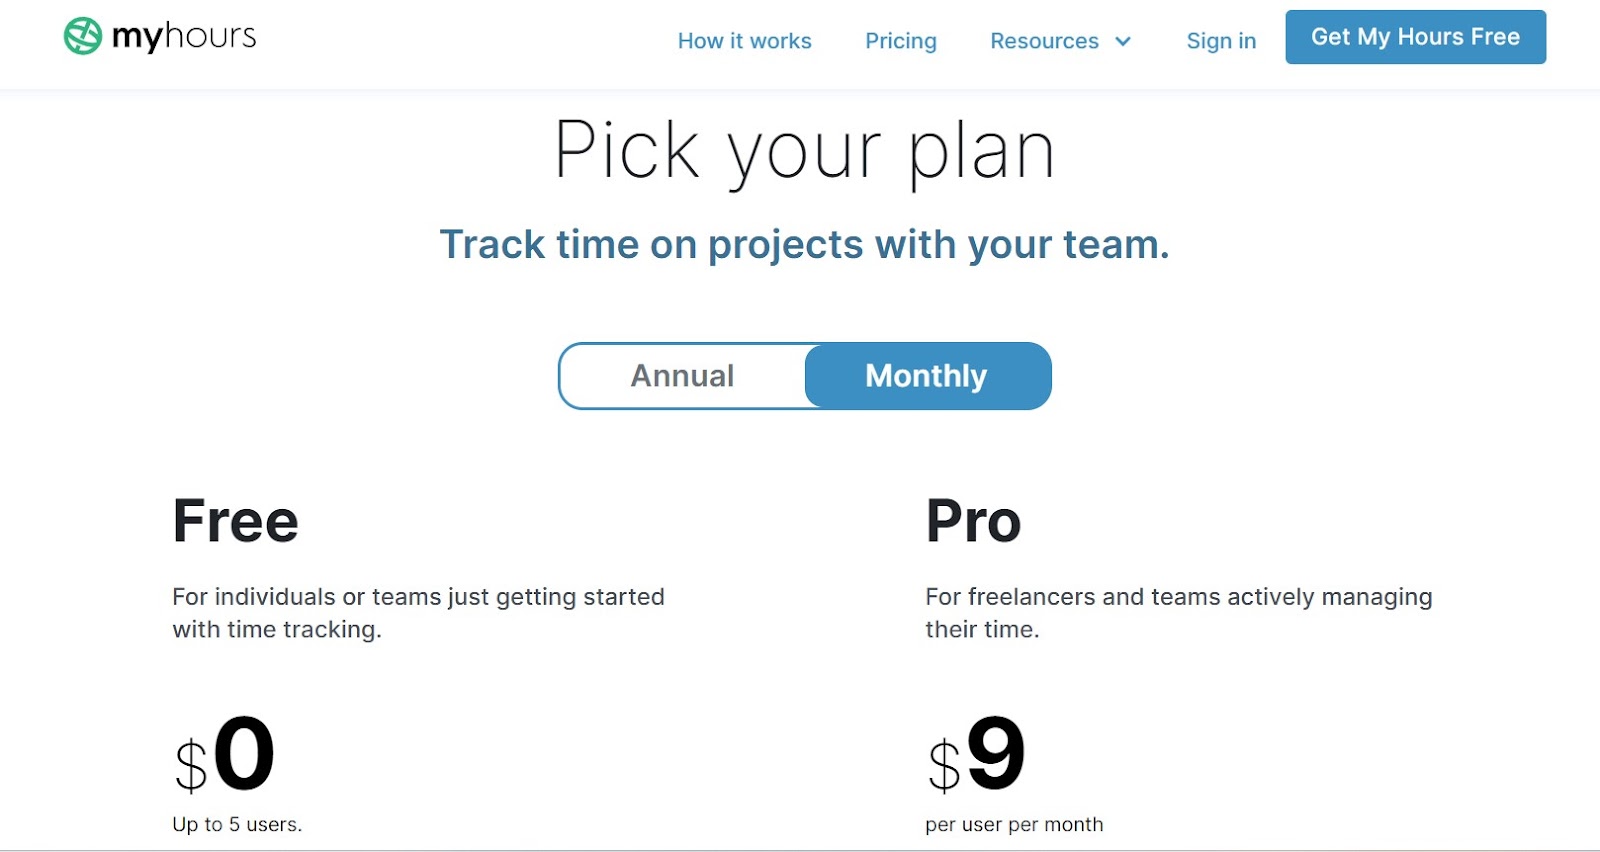Viewport: 1600px width, 852px height.
Task: Click the Pro plan description text
Action: (x=1178, y=612)
